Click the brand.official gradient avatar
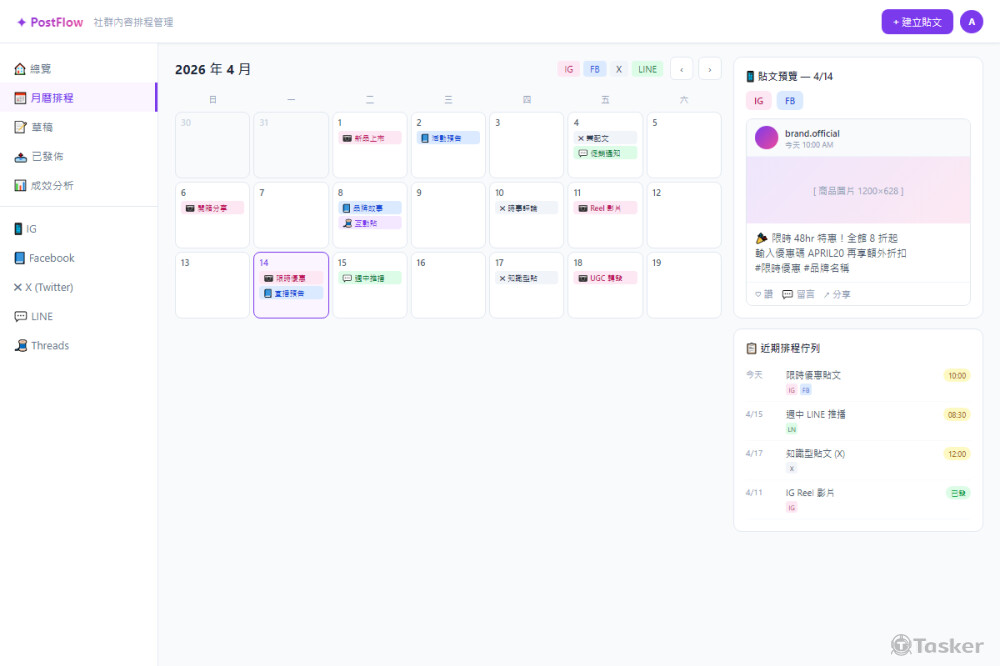Viewport: 1000px width, 666px height. tap(765, 135)
